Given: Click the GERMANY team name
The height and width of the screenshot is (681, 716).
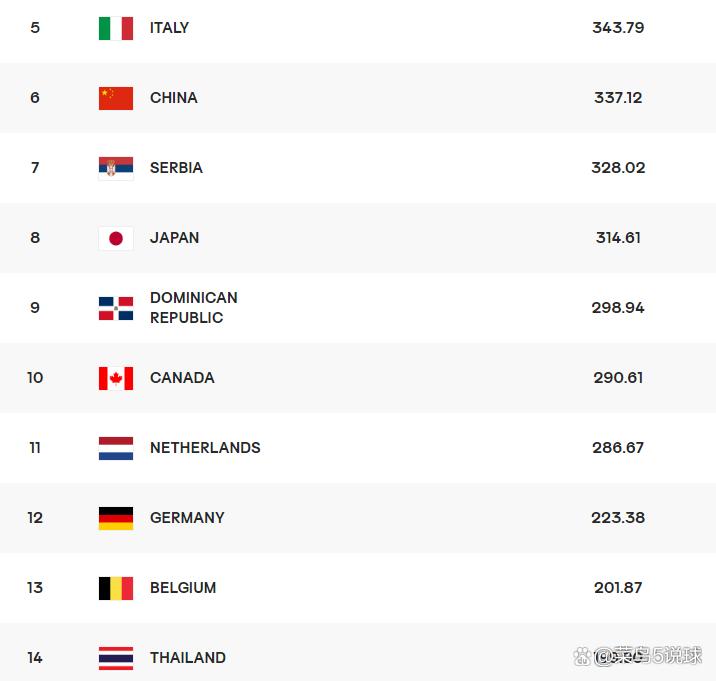Looking at the screenshot, I should click(187, 518).
